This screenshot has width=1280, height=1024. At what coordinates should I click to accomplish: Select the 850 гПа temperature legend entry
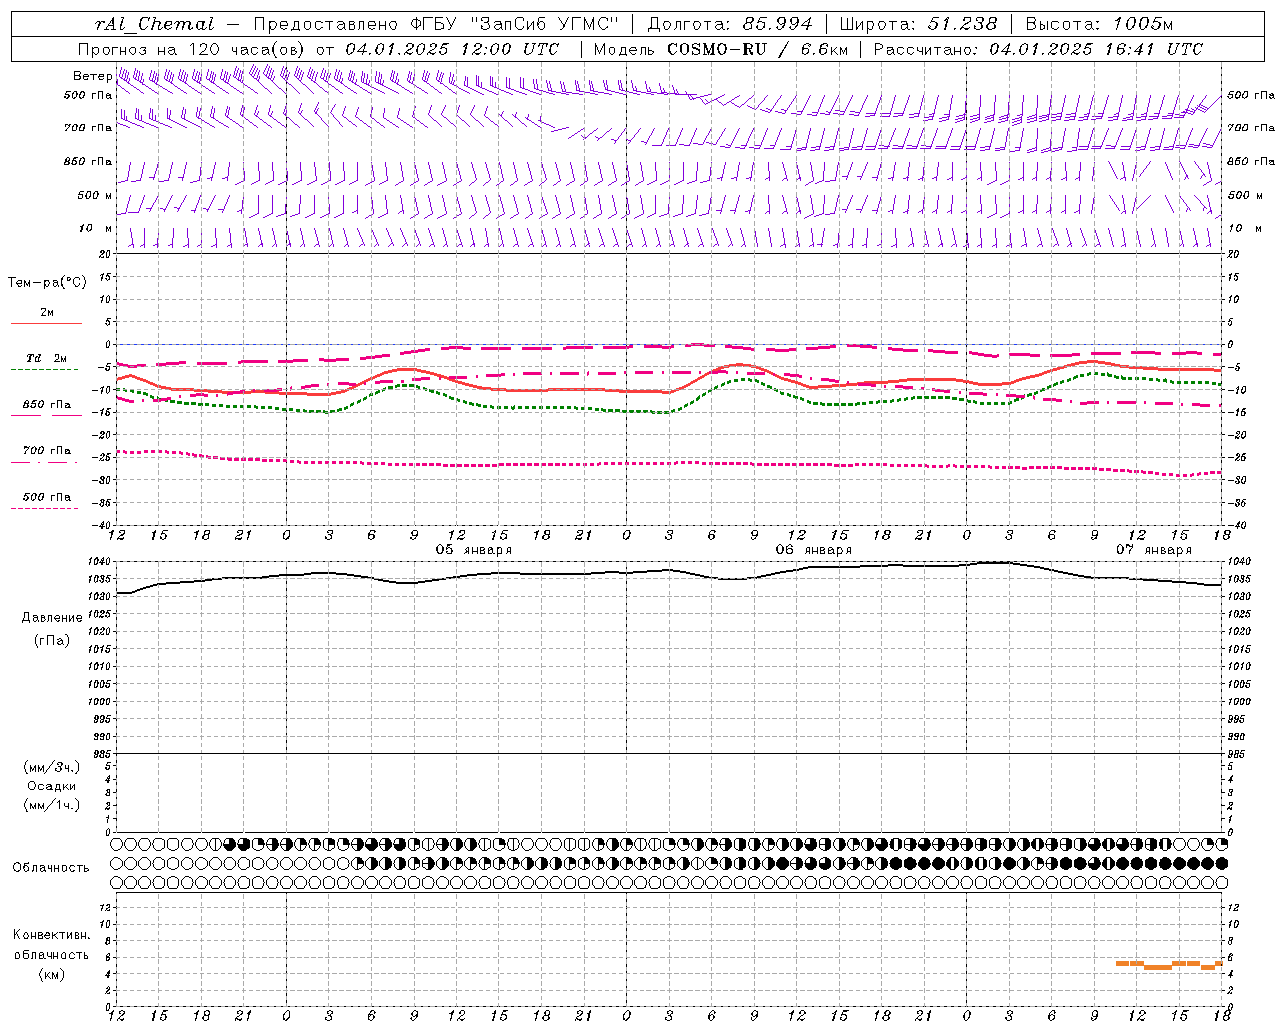pos(47,405)
